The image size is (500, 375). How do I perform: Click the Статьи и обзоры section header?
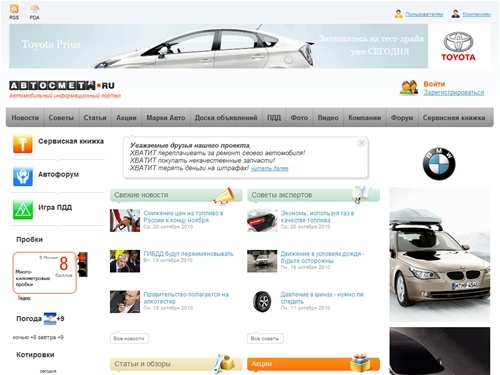coord(176,364)
